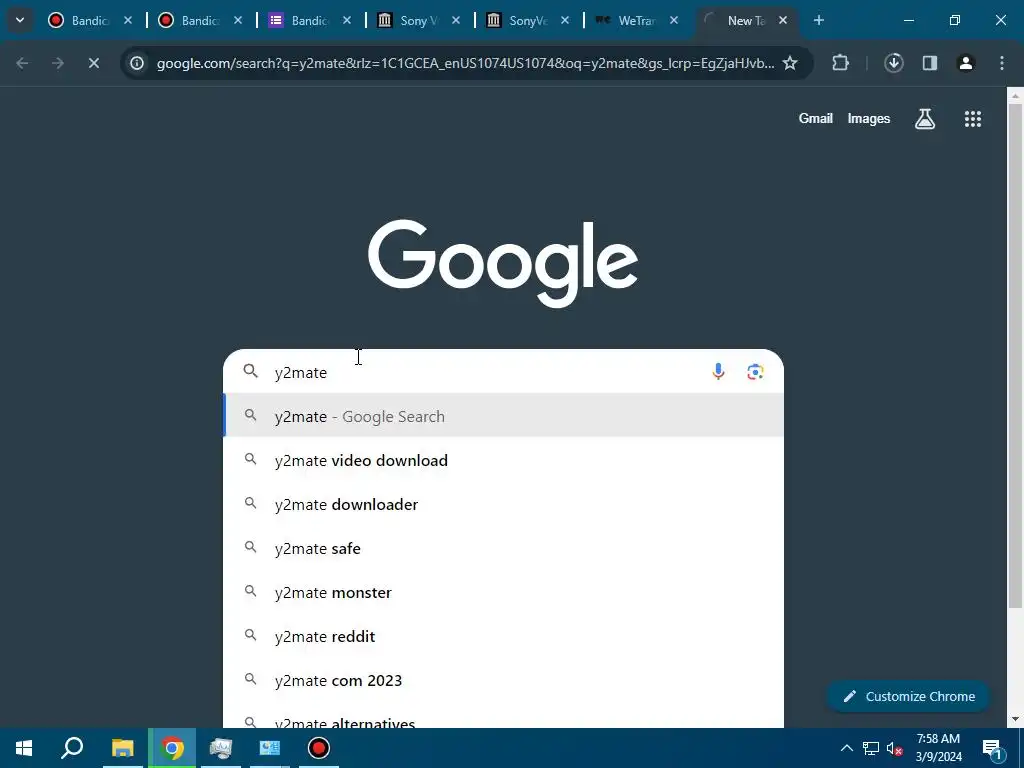The width and height of the screenshot is (1024, 768).
Task: Open the Chrome profile icon
Action: 966,63
